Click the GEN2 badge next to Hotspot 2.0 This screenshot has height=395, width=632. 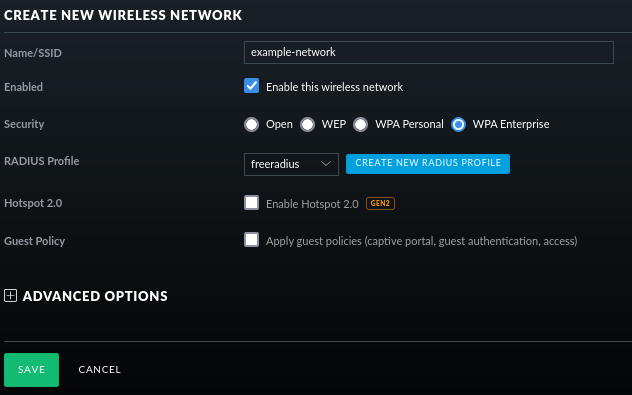pos(380,203)
